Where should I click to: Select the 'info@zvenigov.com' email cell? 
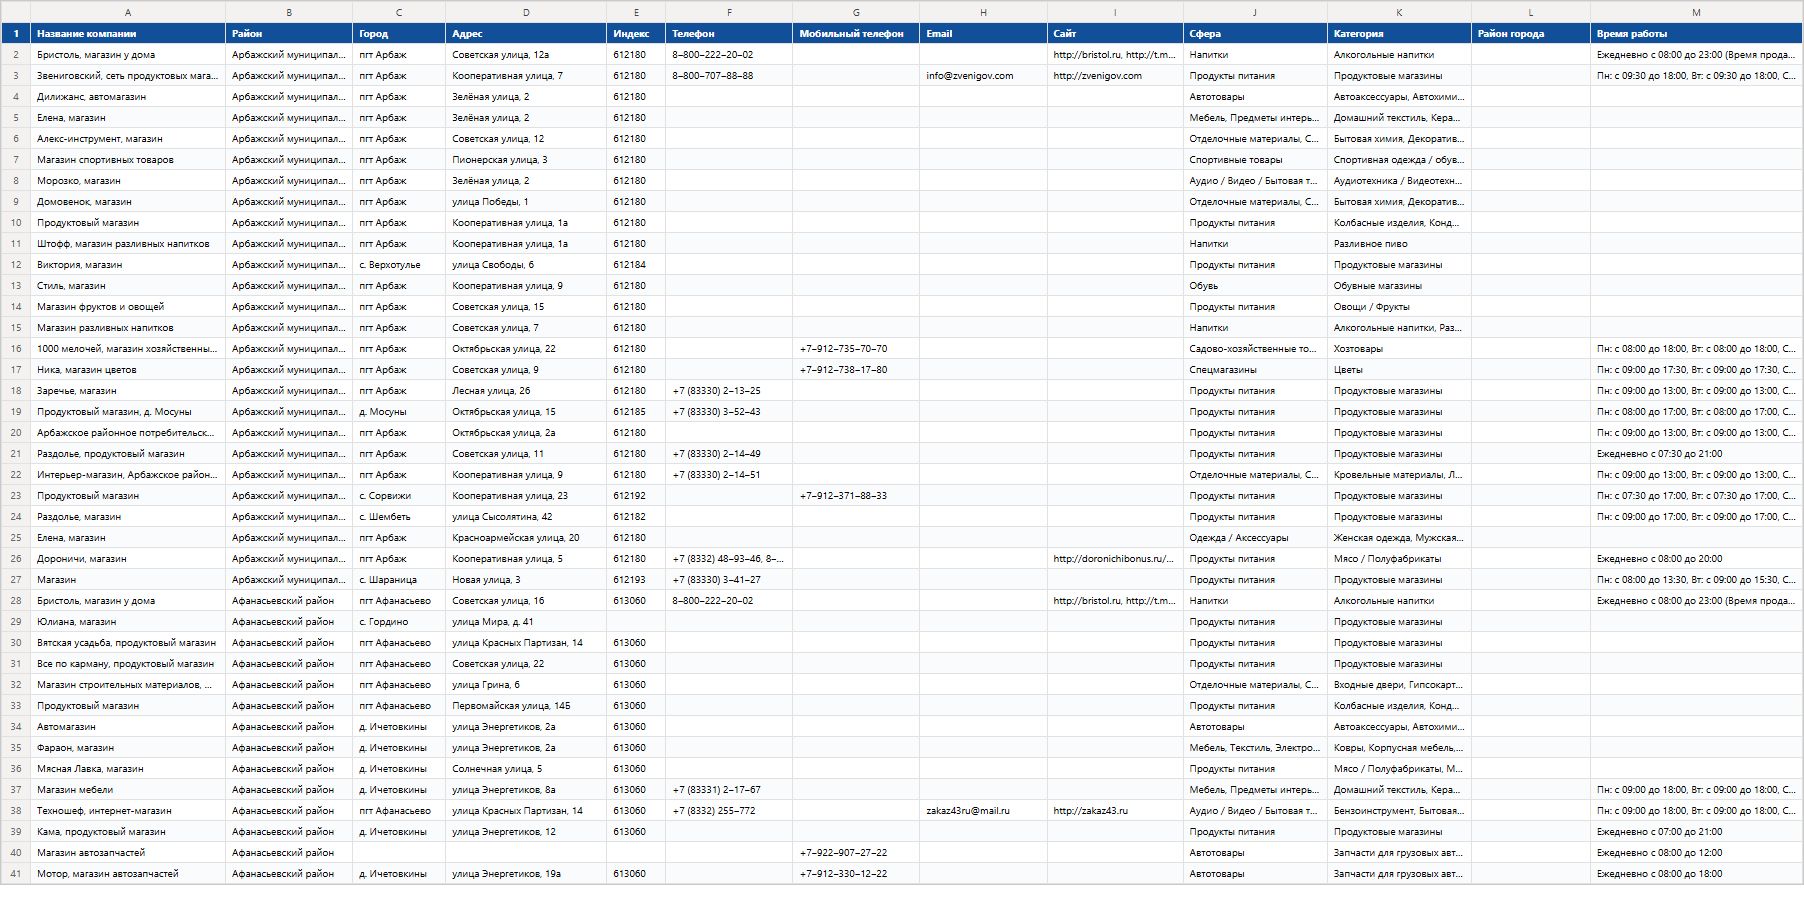point(983,76)
